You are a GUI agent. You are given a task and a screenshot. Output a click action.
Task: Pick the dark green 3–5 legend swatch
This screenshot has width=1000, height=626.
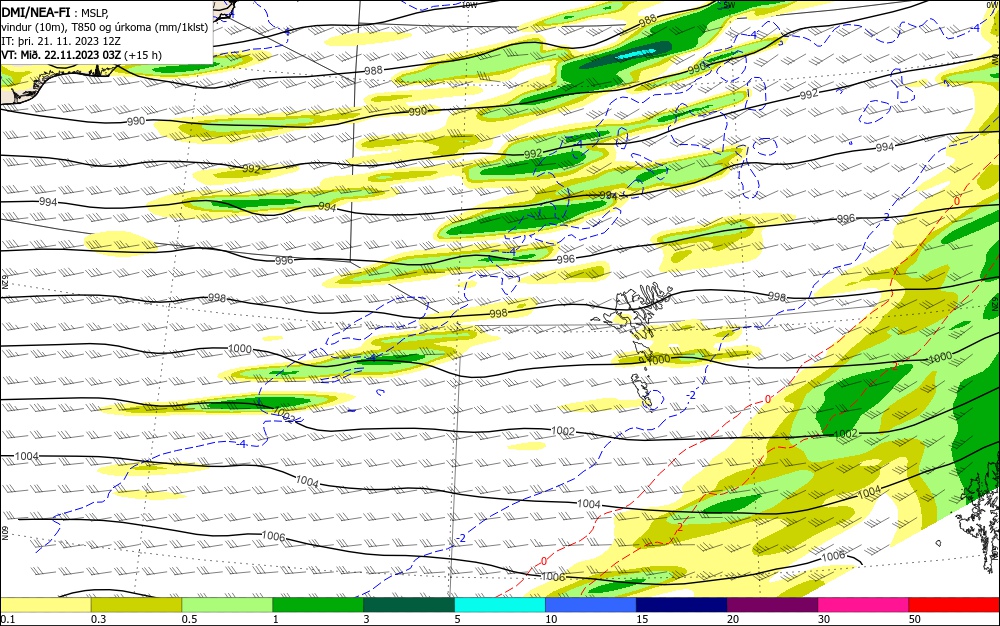click(x=409, y=605)
